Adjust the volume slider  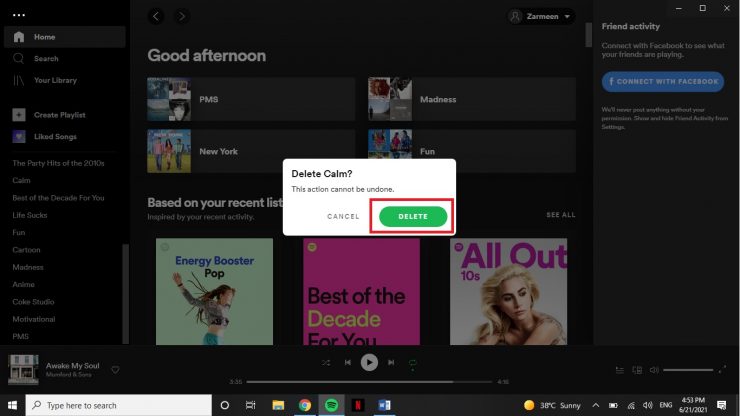688,370
